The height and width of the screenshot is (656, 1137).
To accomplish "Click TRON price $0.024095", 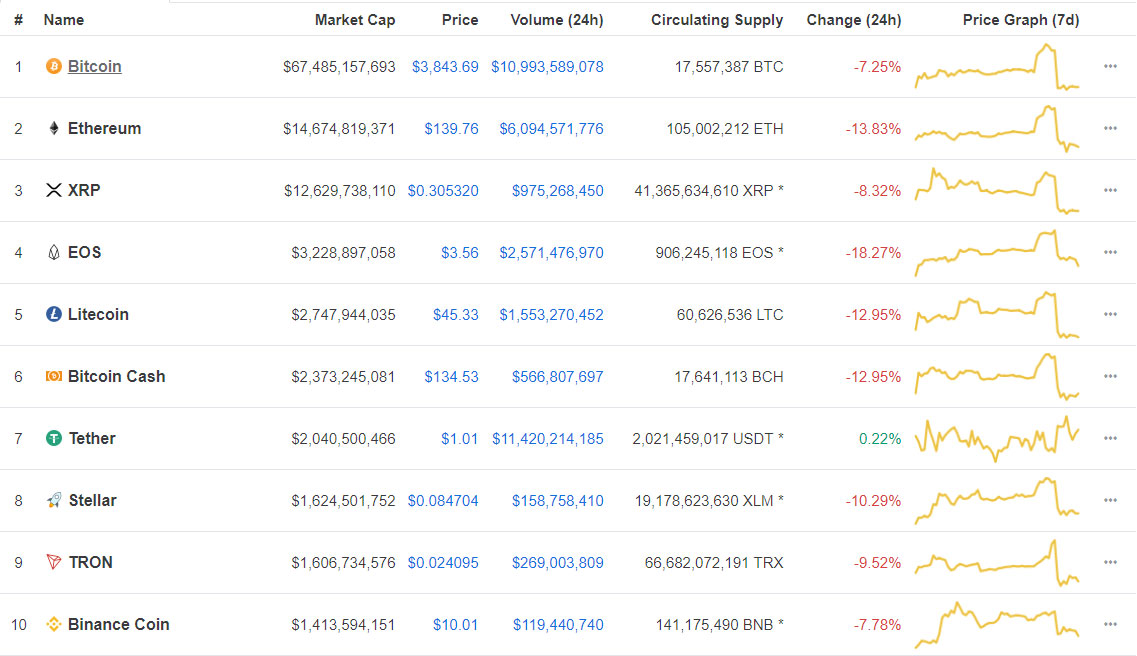I will (443, 562).
